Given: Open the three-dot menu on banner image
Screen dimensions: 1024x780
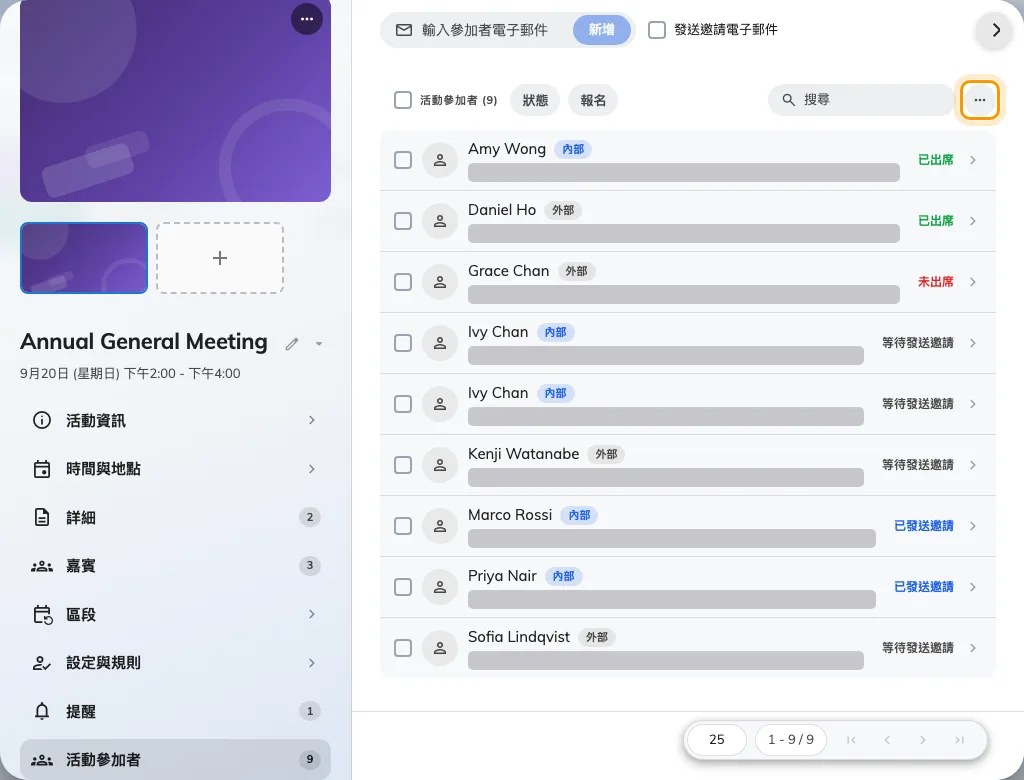Looking at the screenshot, I should pyautogui.click(x=306, y=19).
